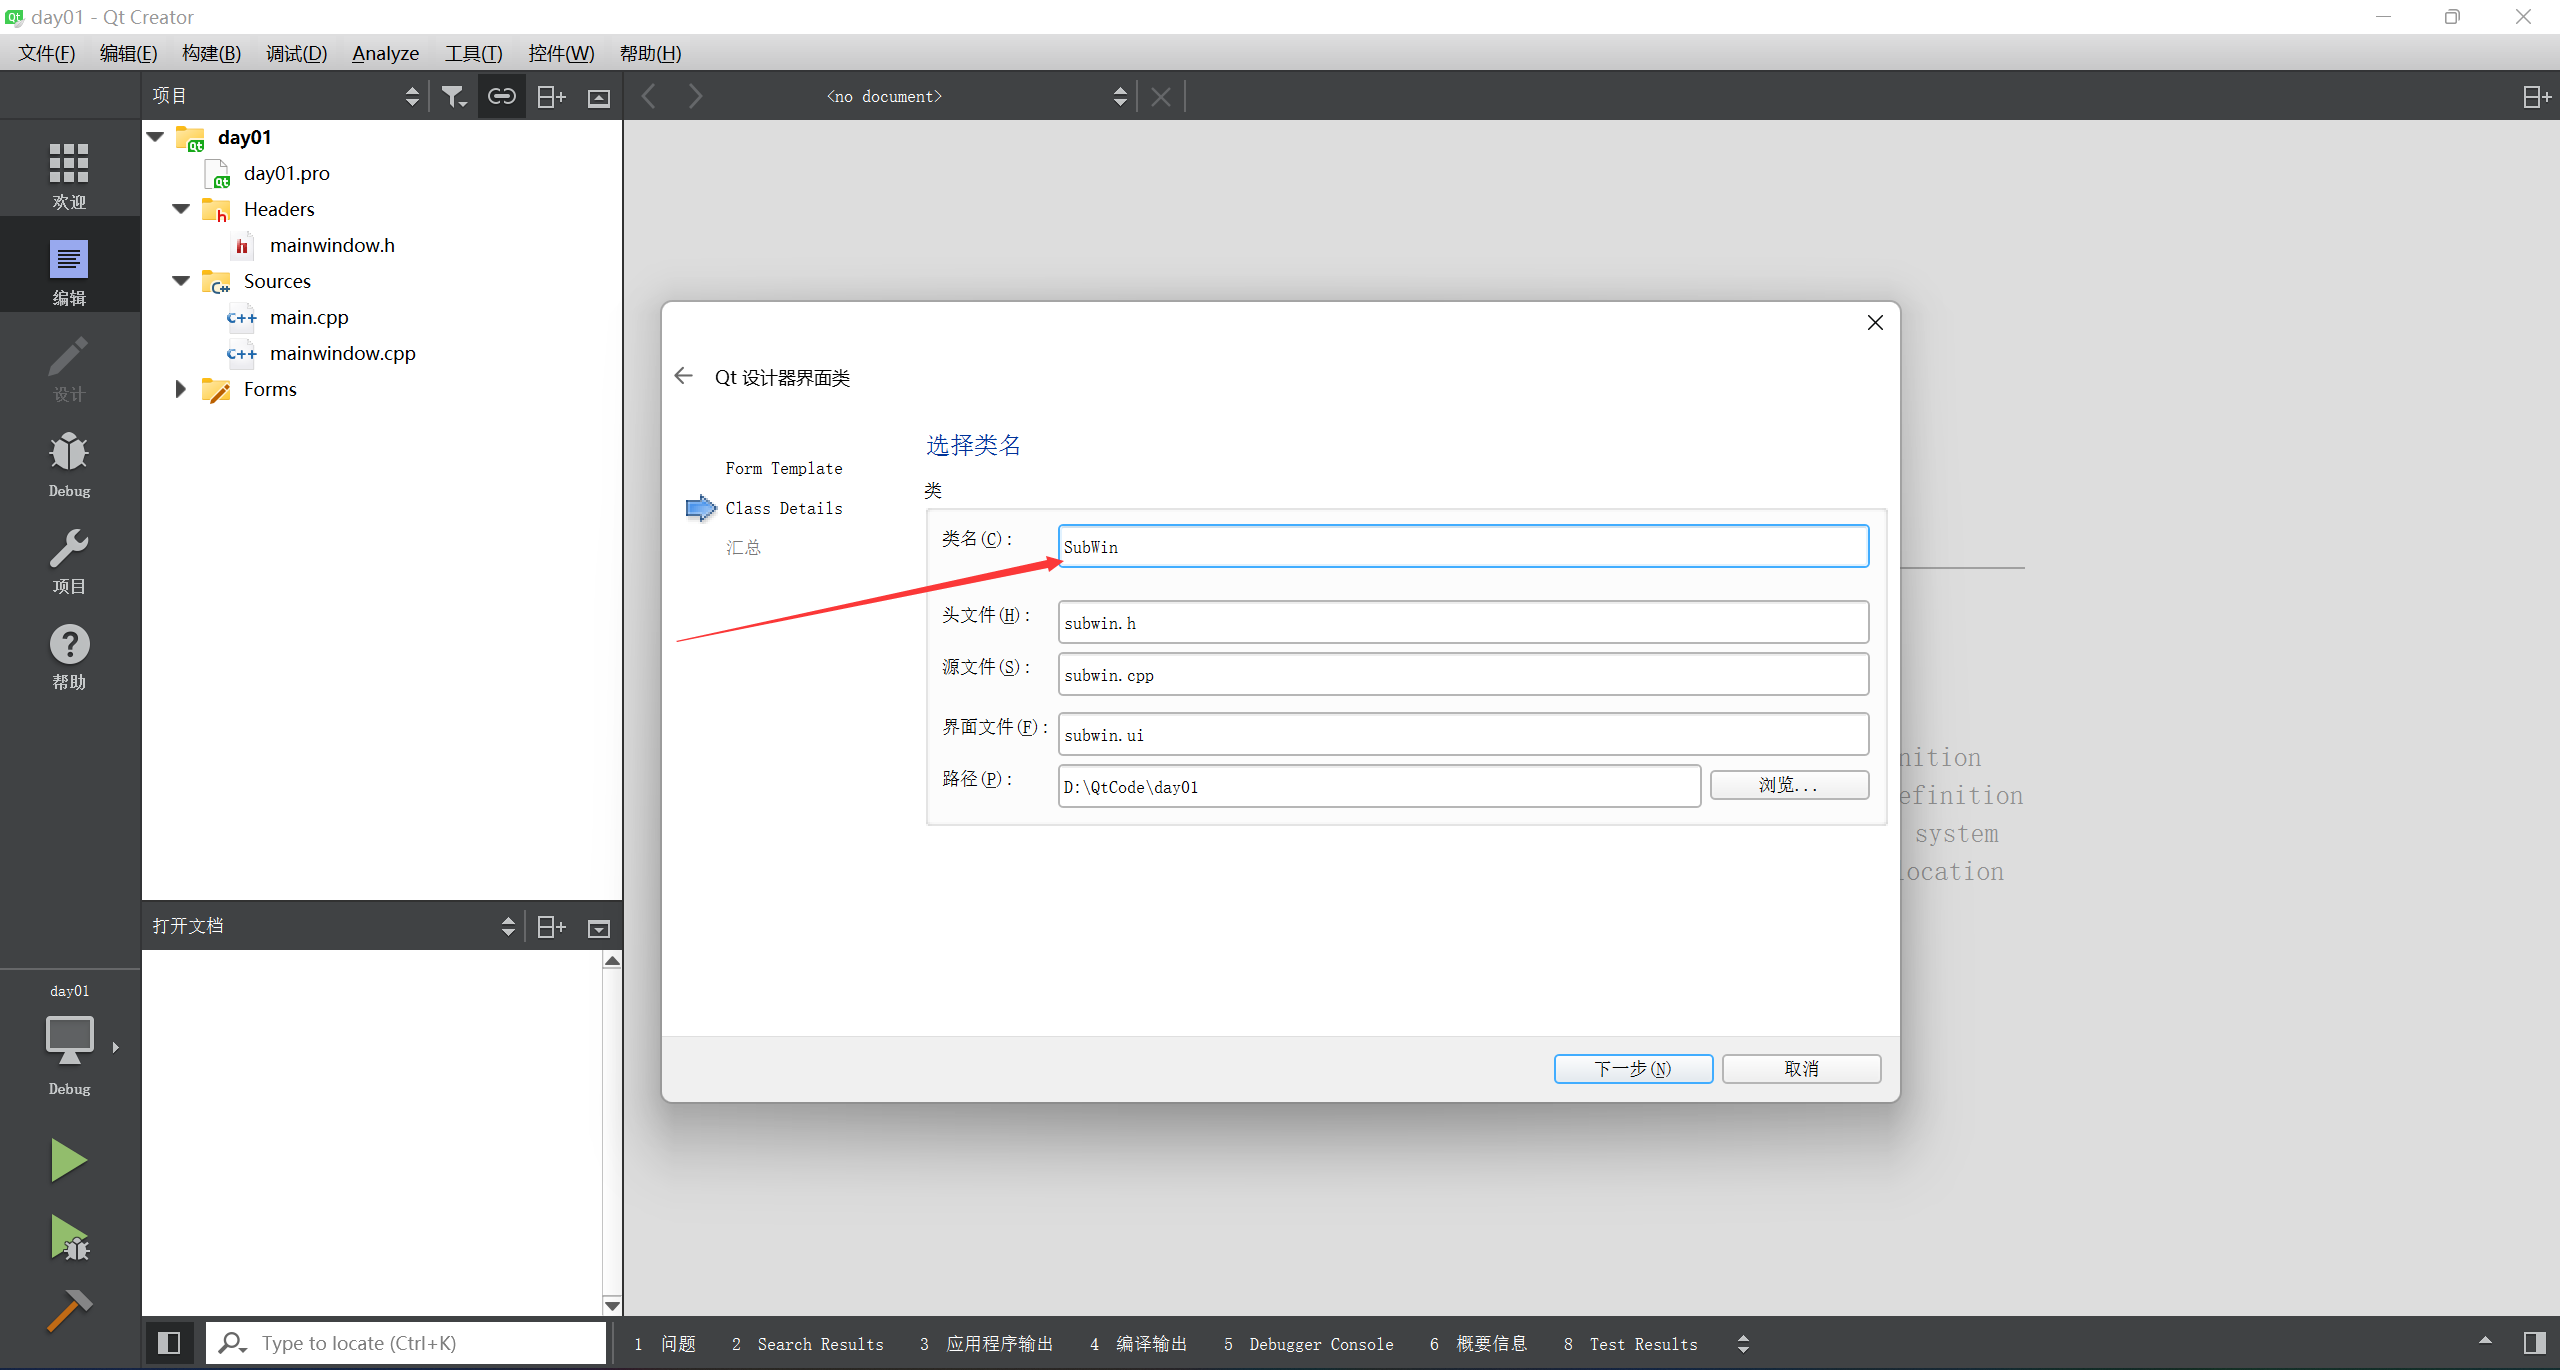The height and width of the screenshot is (1370, 2560).
Task: Toggle the left sidebar visibility button
Action: (x=169, y=1343)
